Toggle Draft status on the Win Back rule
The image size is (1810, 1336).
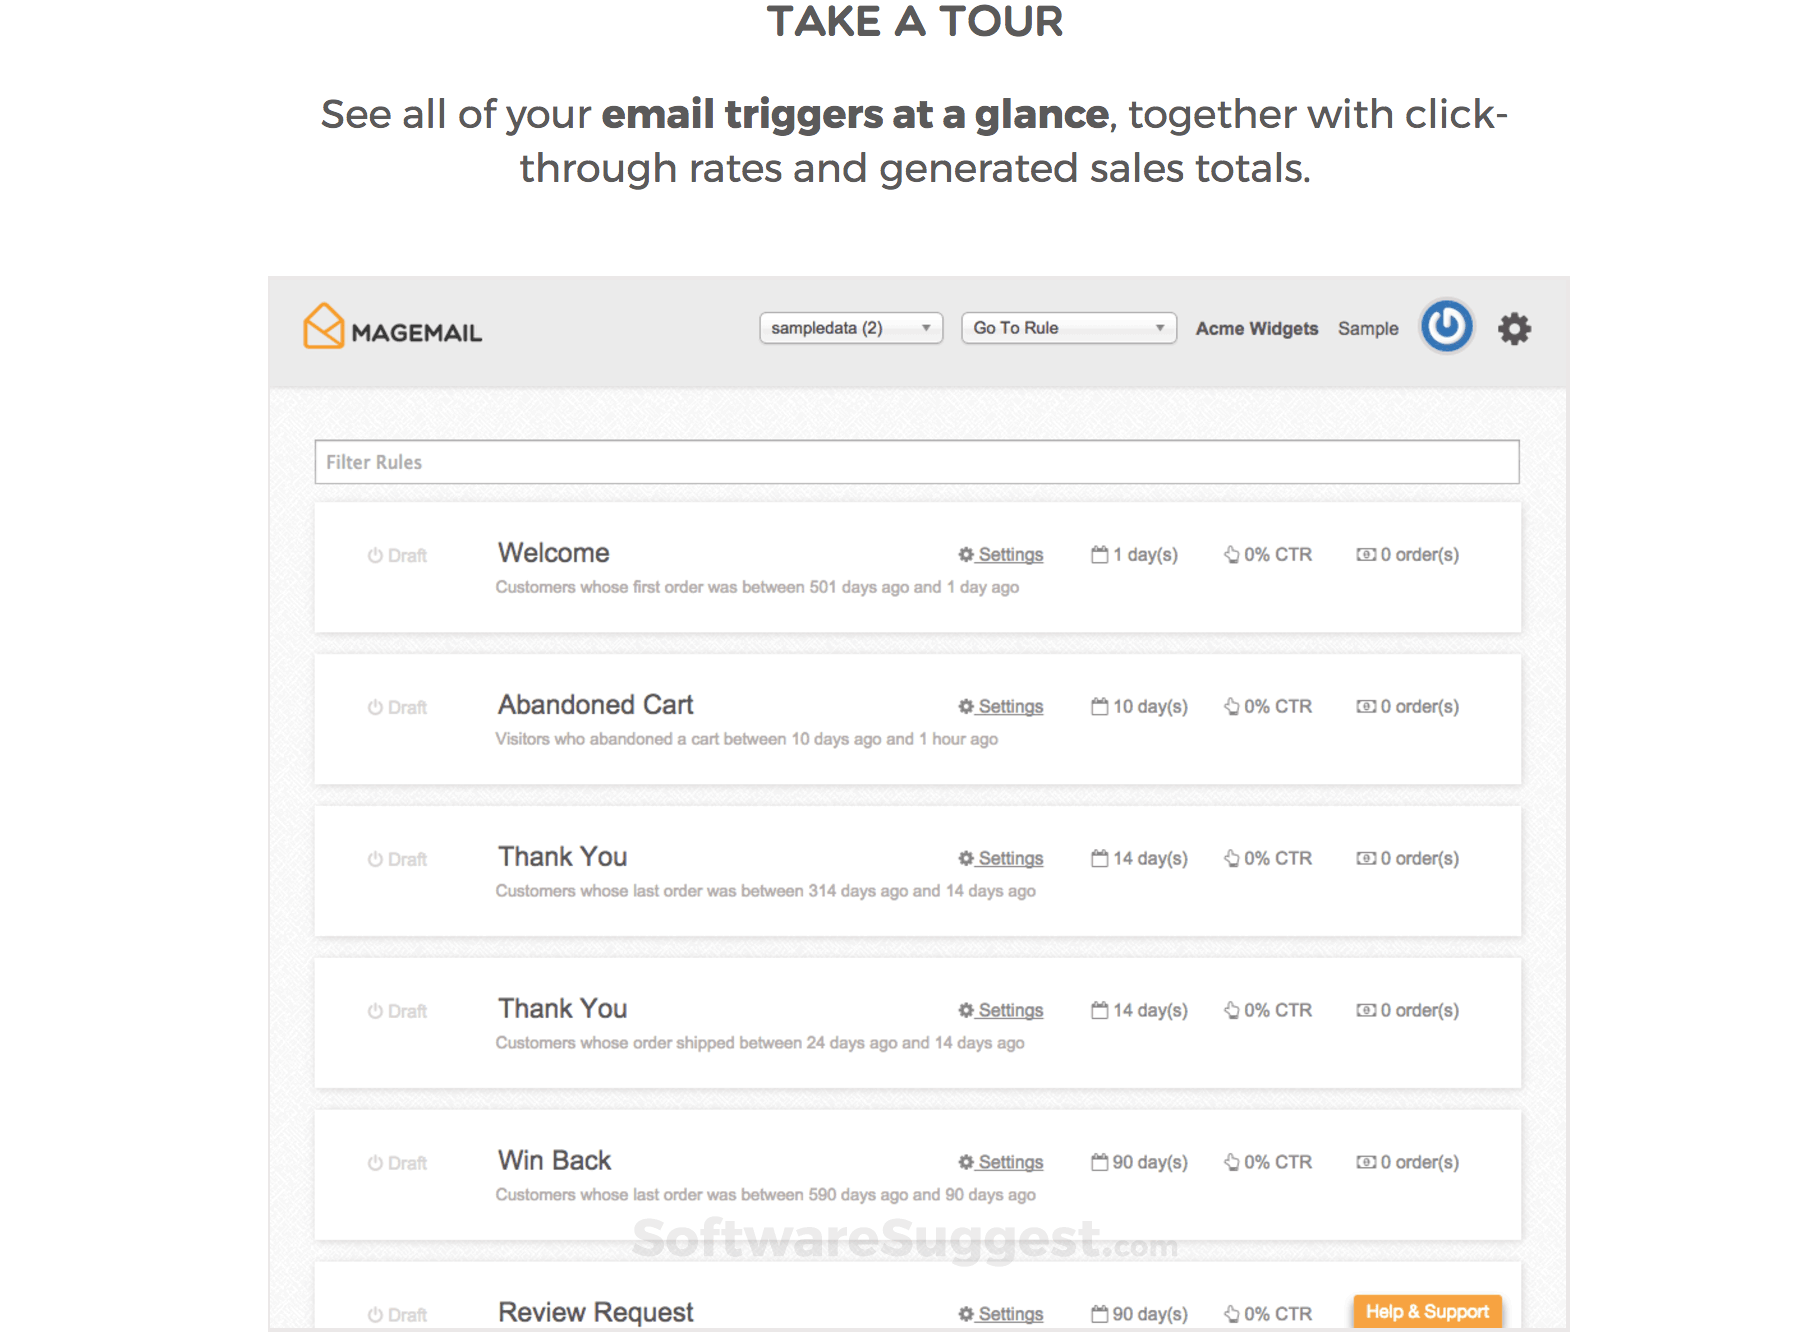(x=373, y=1161)
